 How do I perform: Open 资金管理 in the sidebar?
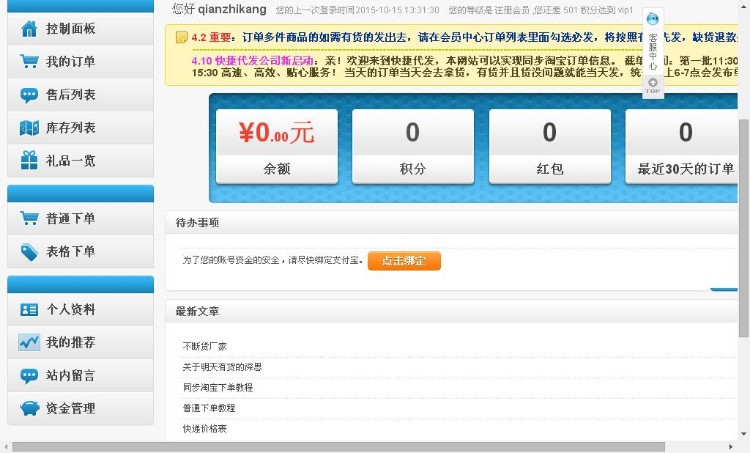[80, 409]
